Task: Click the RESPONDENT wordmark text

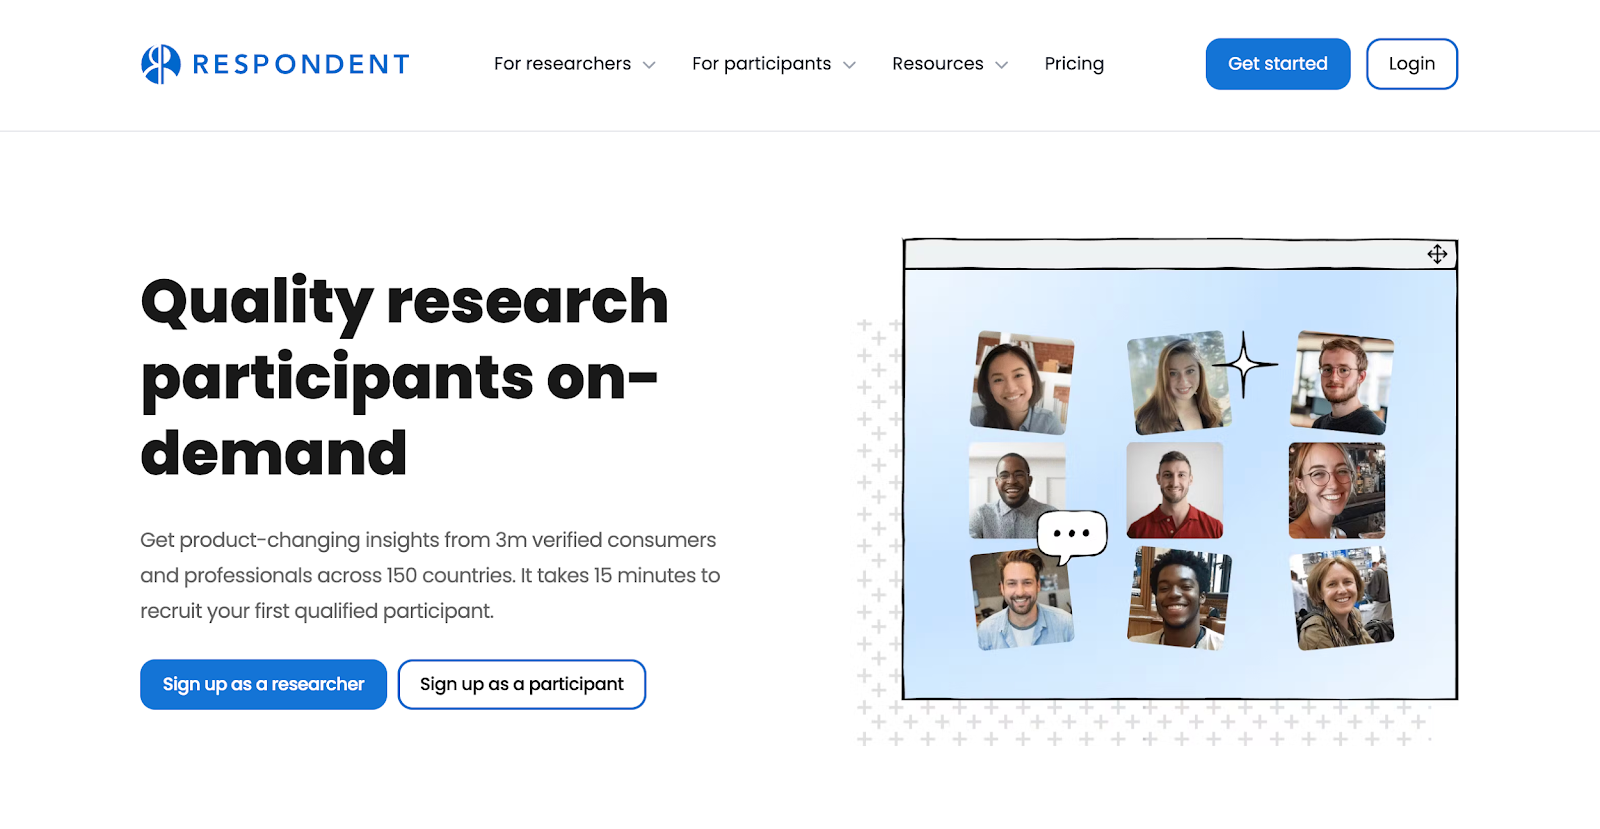Action: point(301,64)
